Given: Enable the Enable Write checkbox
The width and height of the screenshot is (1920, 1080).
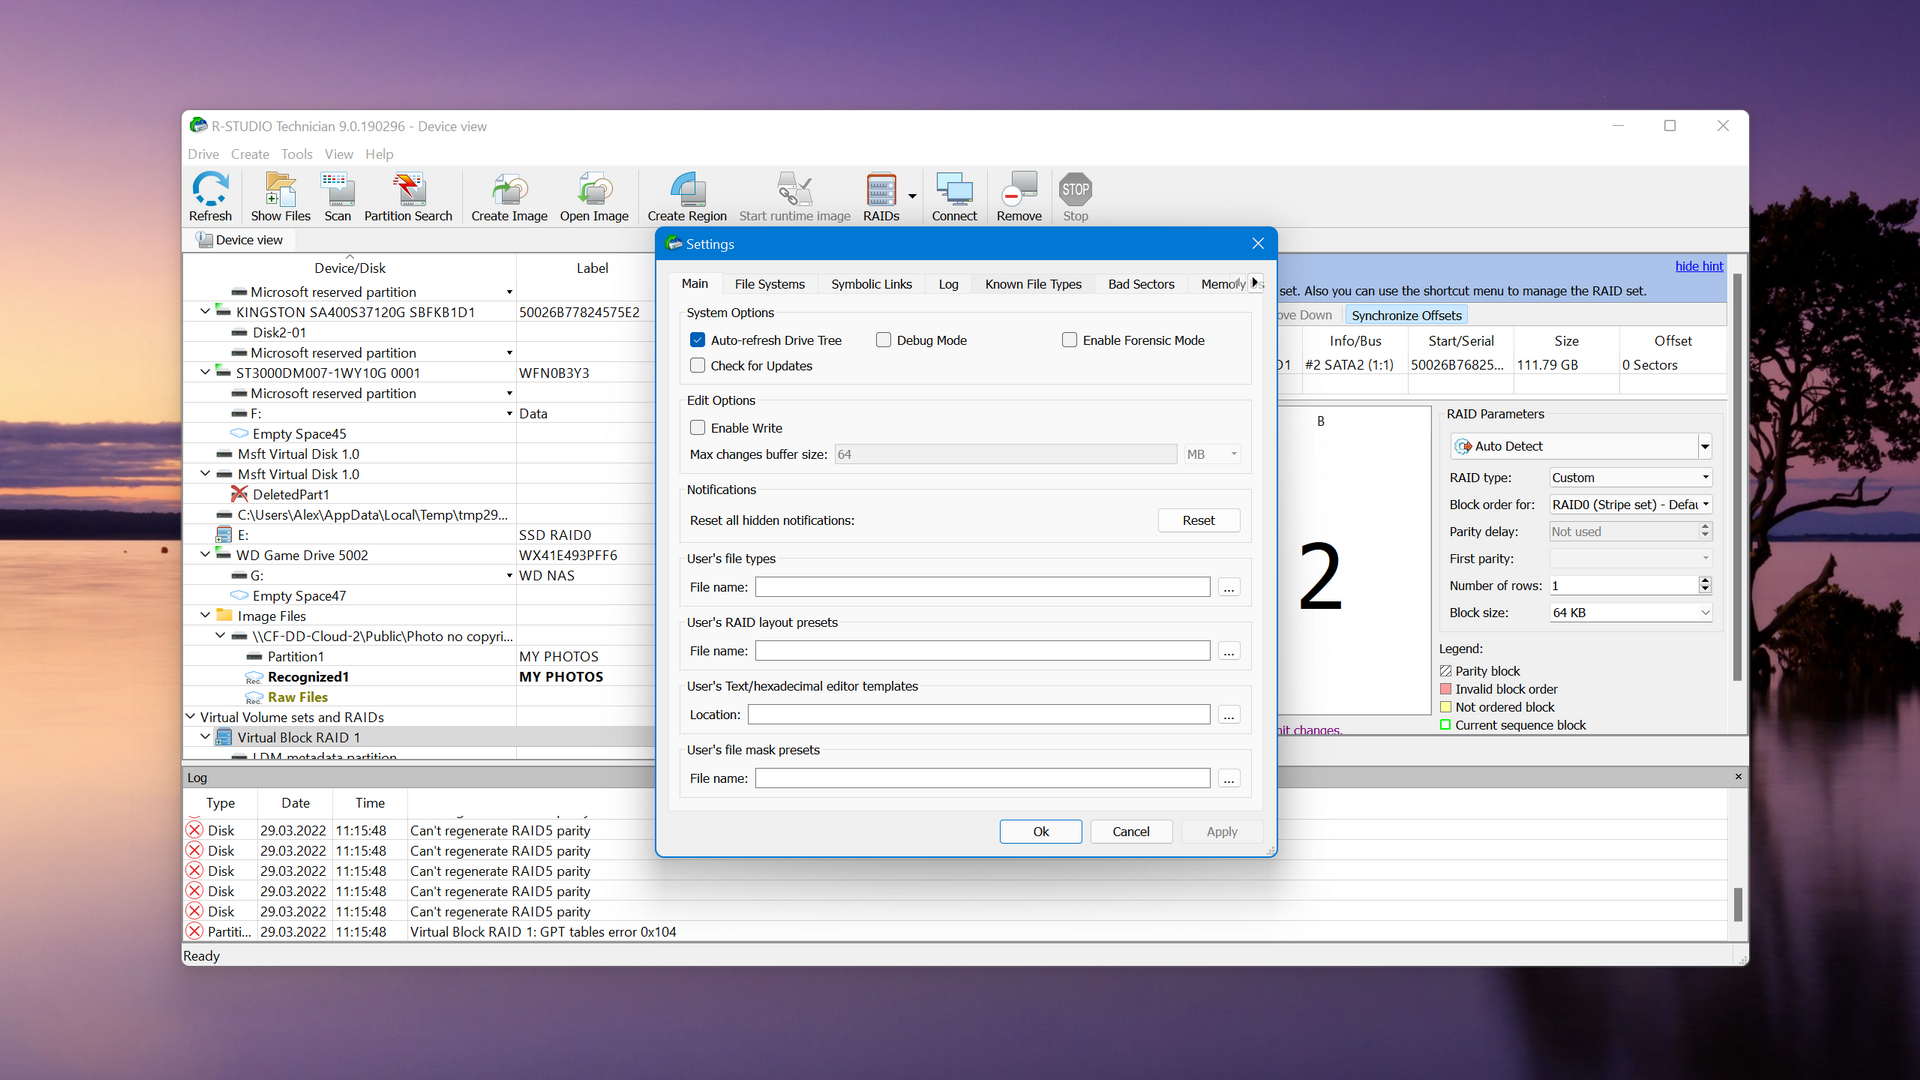Looking at the screenshot, I should [698, 427].
